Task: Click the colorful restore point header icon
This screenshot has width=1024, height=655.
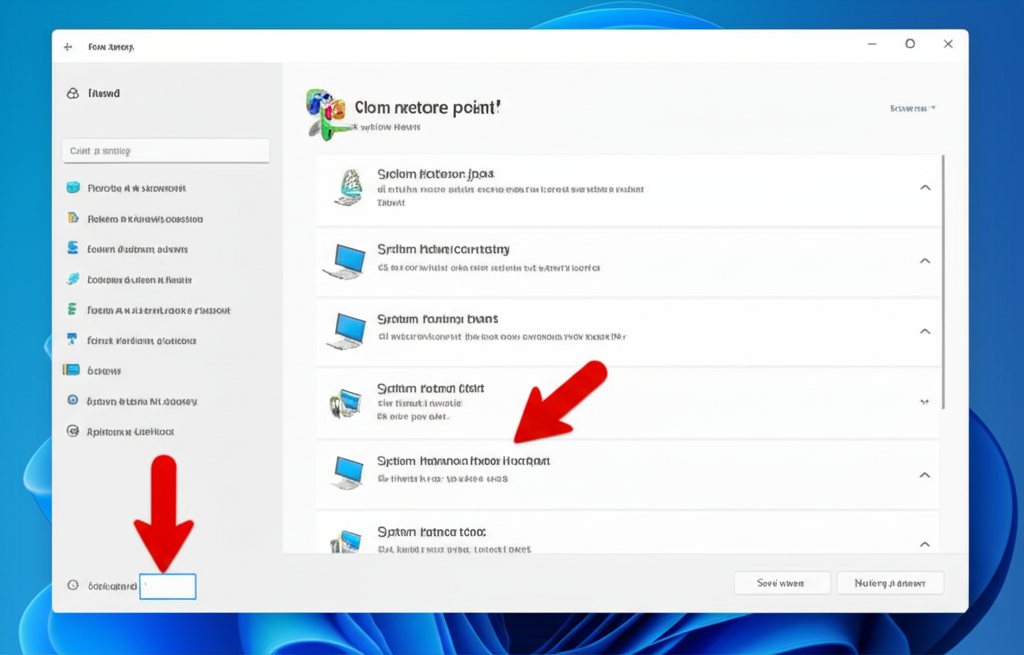Action: [325, 113]
